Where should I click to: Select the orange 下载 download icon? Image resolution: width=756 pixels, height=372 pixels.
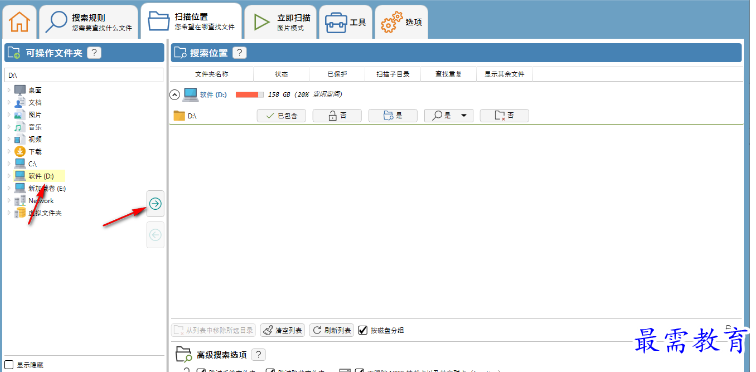point(20,151)
